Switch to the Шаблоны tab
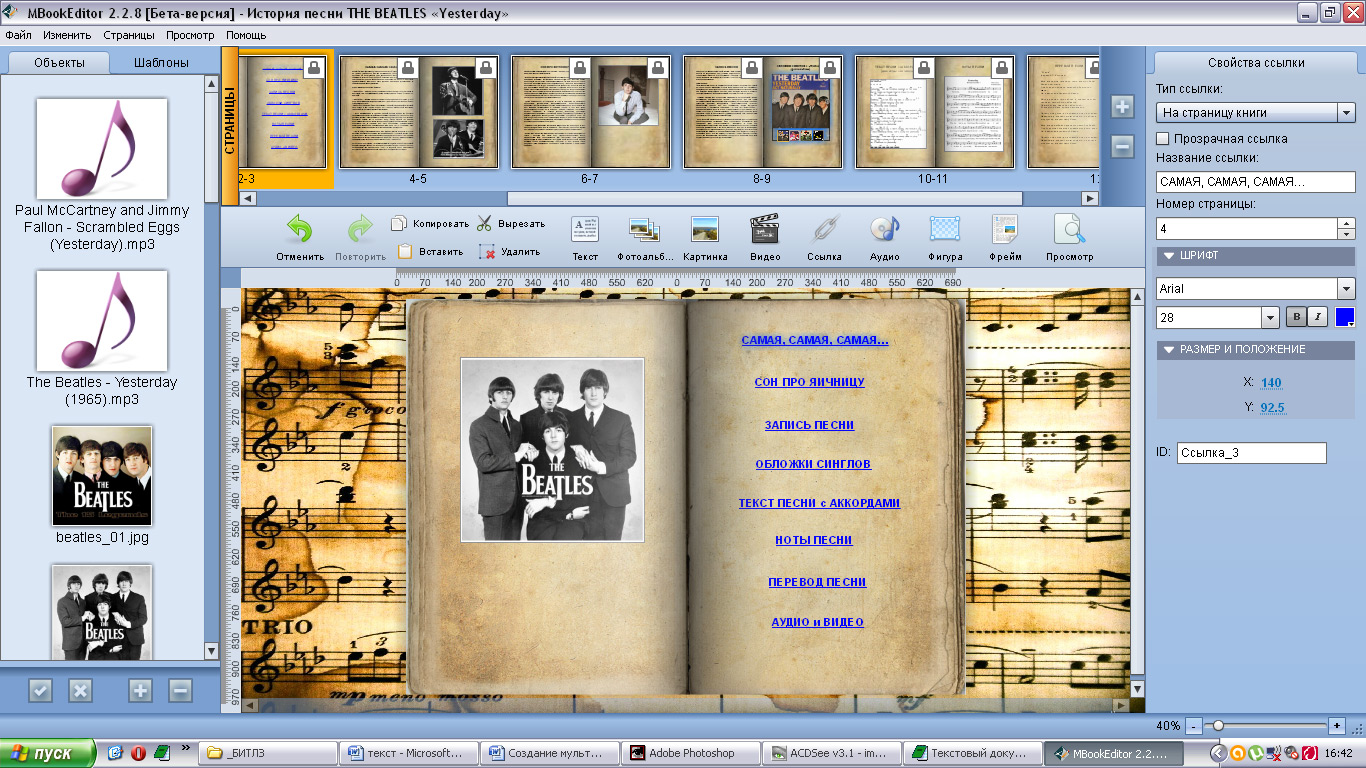Viewport: 1366px width, 768px height. coord(162,62)
